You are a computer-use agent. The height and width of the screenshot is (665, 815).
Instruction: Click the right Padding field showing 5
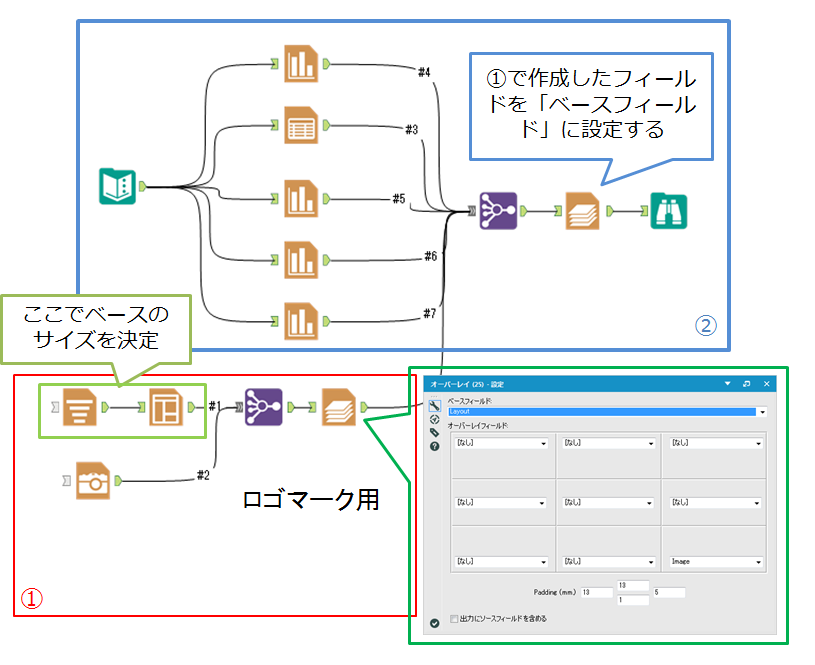(x=667, y=592)
